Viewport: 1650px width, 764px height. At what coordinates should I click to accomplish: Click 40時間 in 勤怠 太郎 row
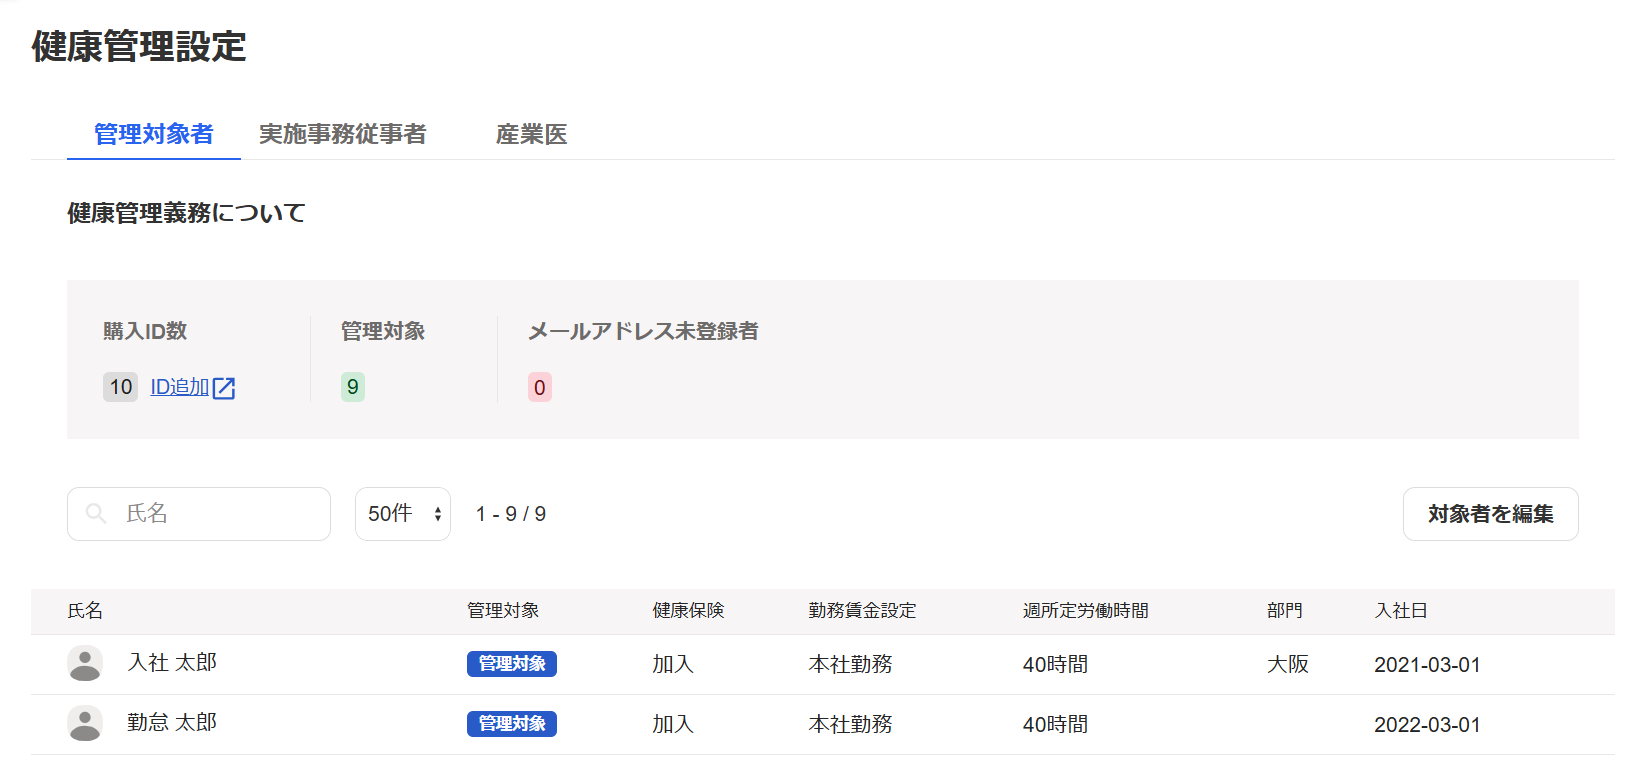[x=1056, y=724]
